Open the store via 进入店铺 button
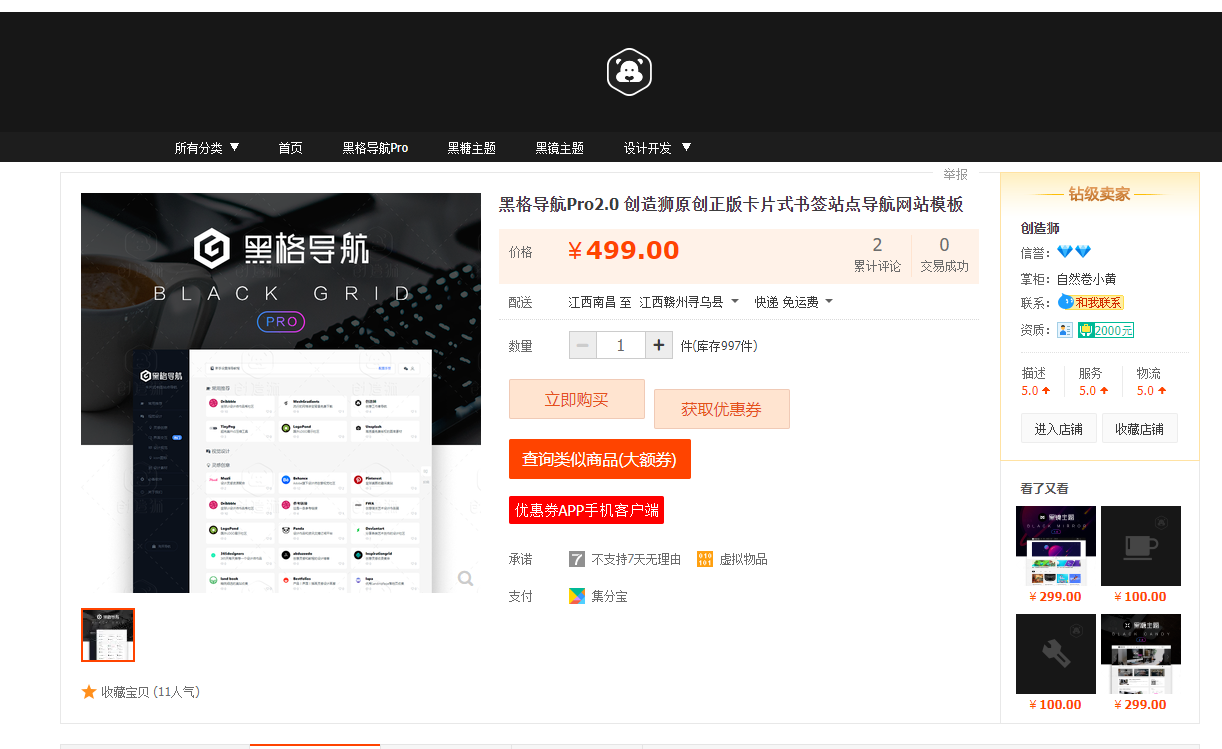The height and width of the screenshot is (749, 1222). click(1058, 427)
